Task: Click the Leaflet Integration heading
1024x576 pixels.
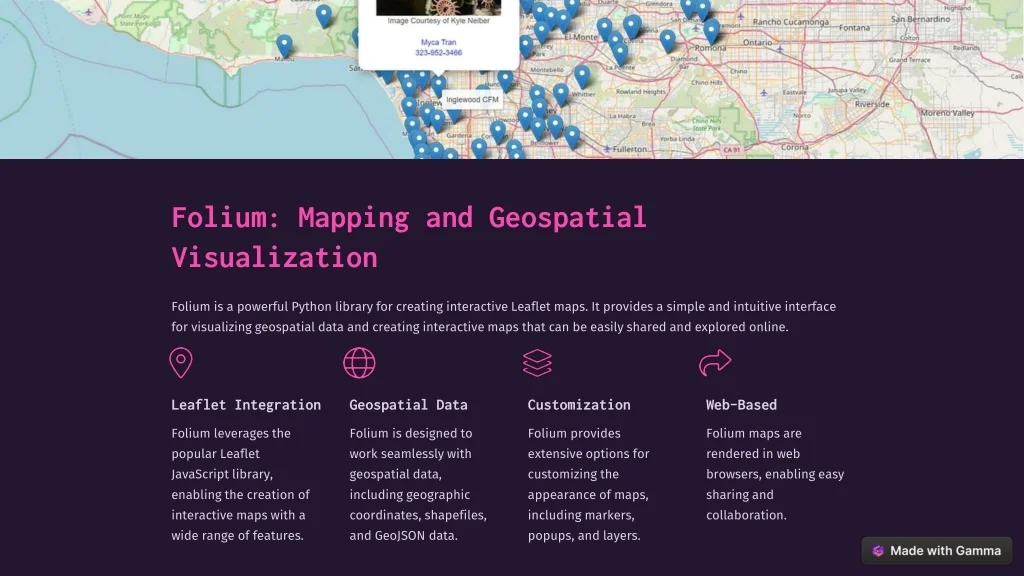Action: (x=246, y=405)
